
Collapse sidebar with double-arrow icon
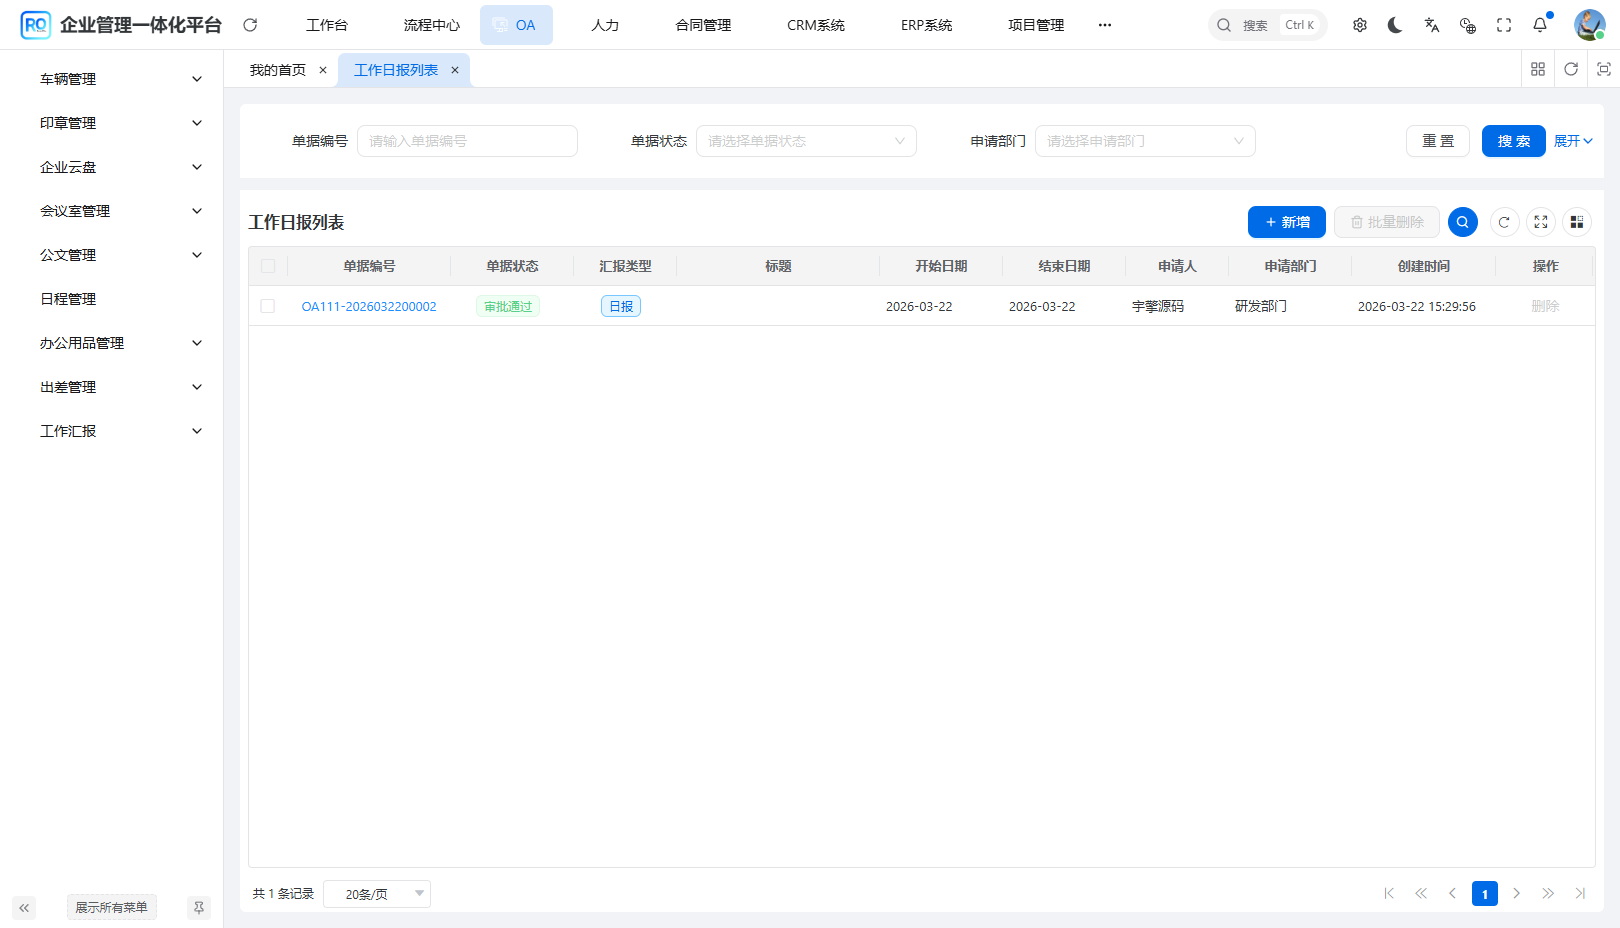click(24, 907)
